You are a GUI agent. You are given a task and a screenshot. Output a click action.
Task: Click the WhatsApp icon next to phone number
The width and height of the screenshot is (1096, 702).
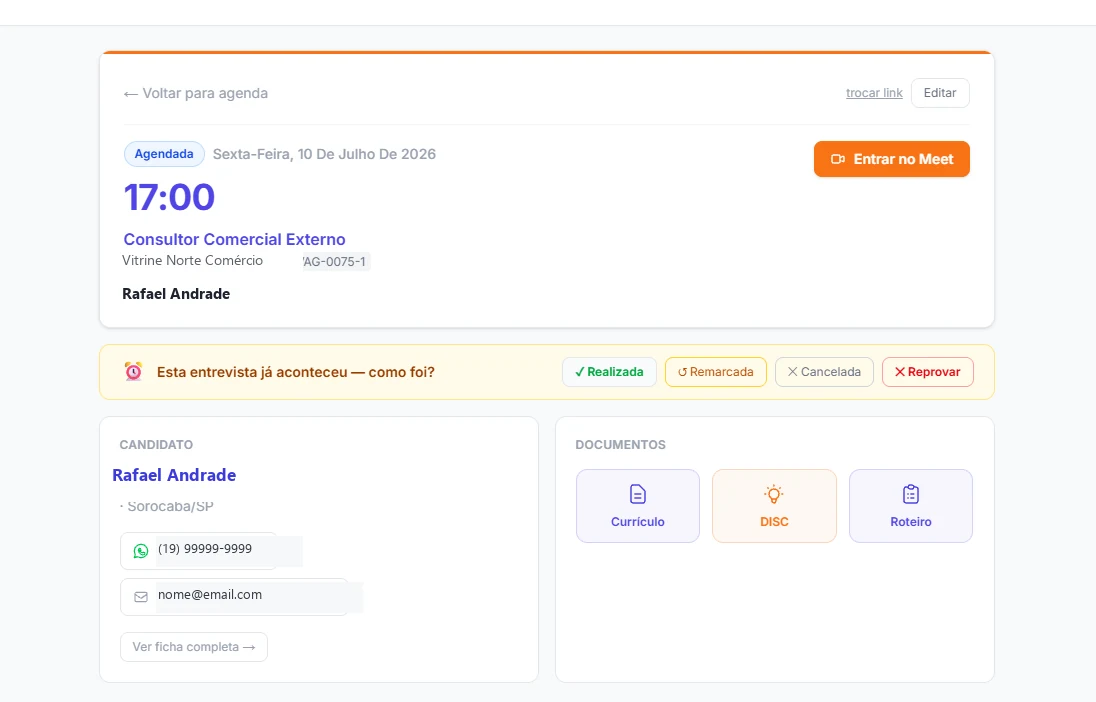pyautogui.click(x=141, y=551)
